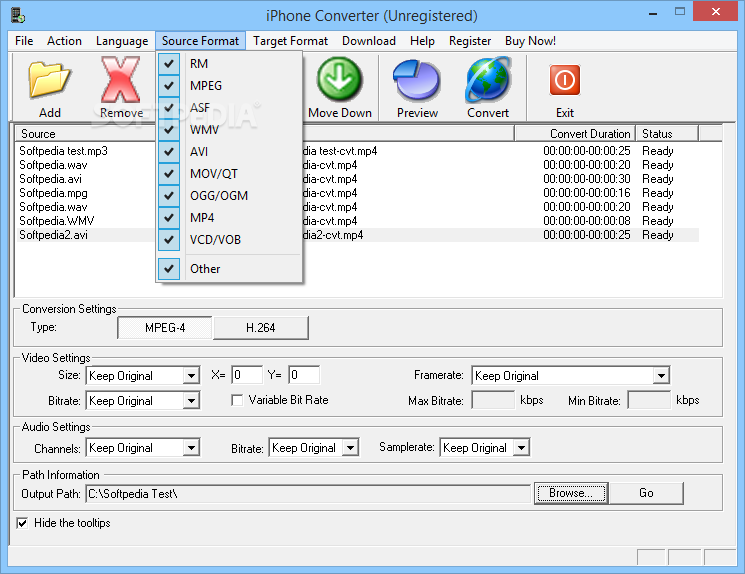Toggle the ASF source format check

[x=230, y=107]
